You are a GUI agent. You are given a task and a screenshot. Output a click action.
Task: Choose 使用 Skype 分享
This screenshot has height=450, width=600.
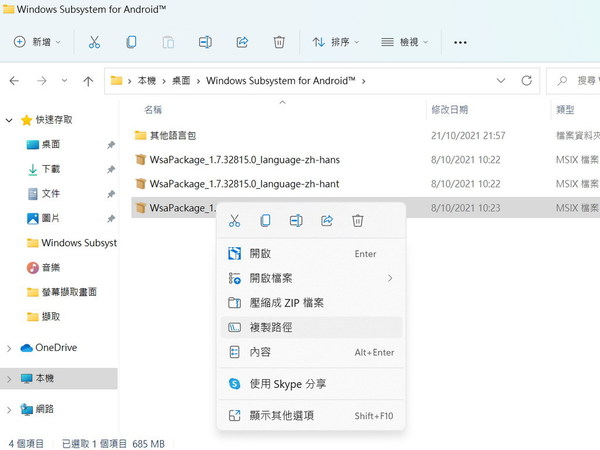311,384
